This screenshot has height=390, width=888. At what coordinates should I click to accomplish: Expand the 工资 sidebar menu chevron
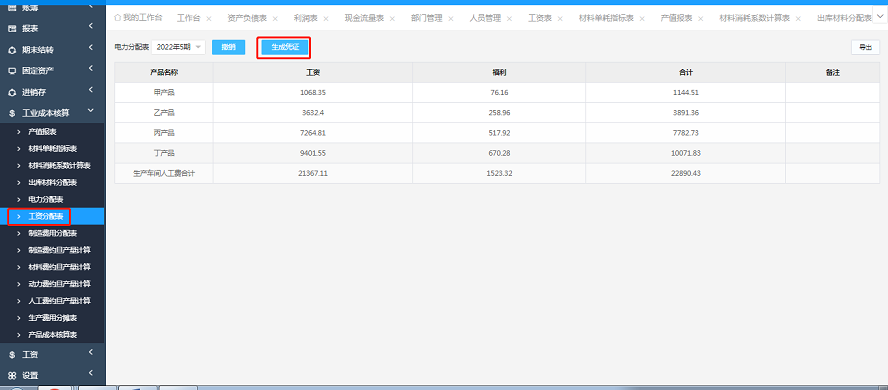coord(91,353)
